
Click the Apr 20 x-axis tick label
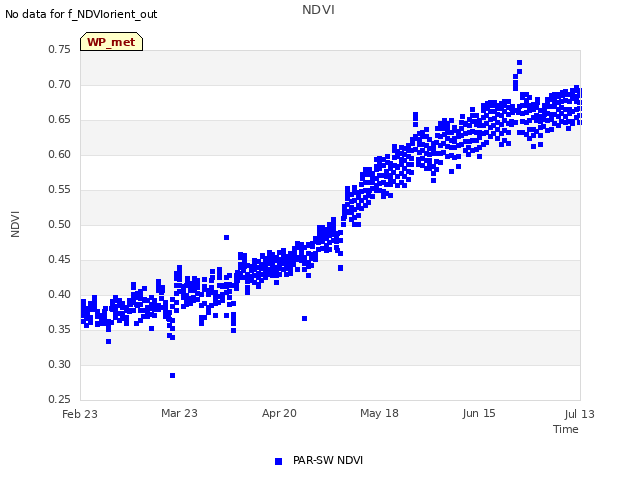(279, 413)
